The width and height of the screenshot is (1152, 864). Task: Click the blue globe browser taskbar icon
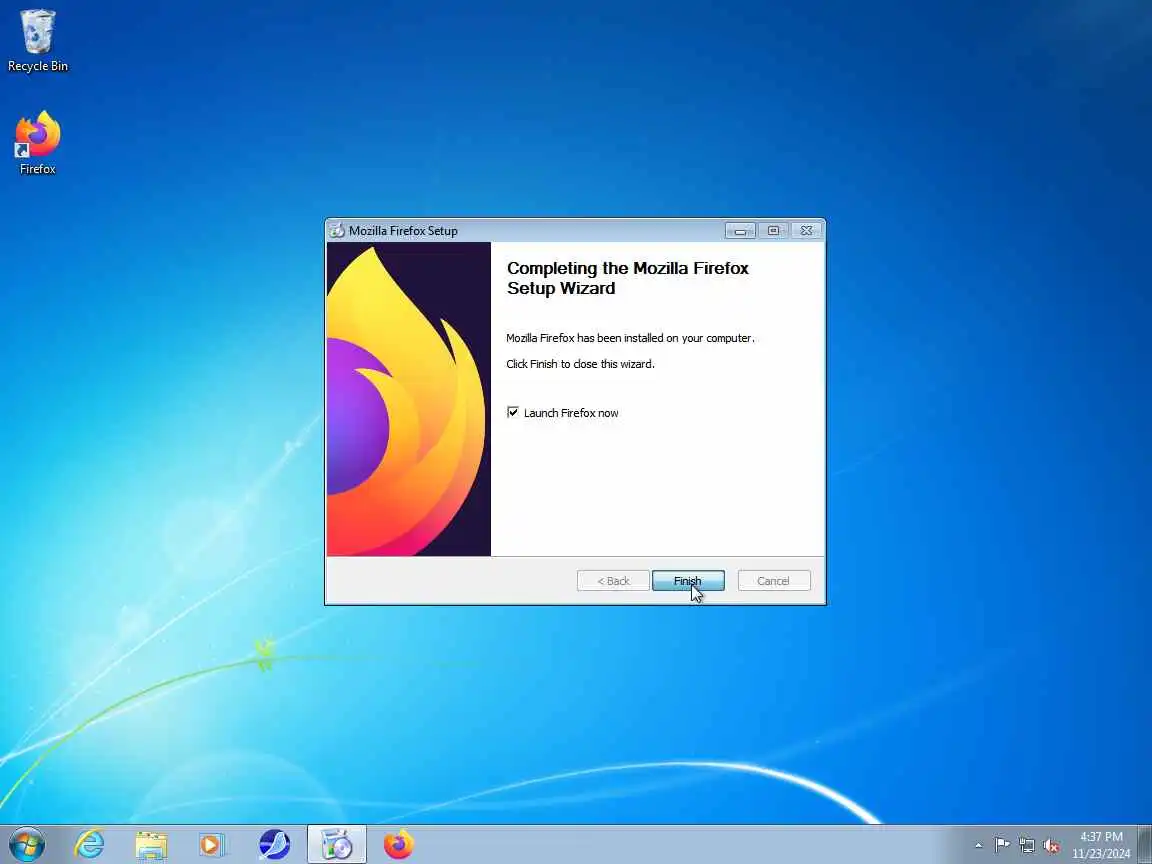(275, 845)
